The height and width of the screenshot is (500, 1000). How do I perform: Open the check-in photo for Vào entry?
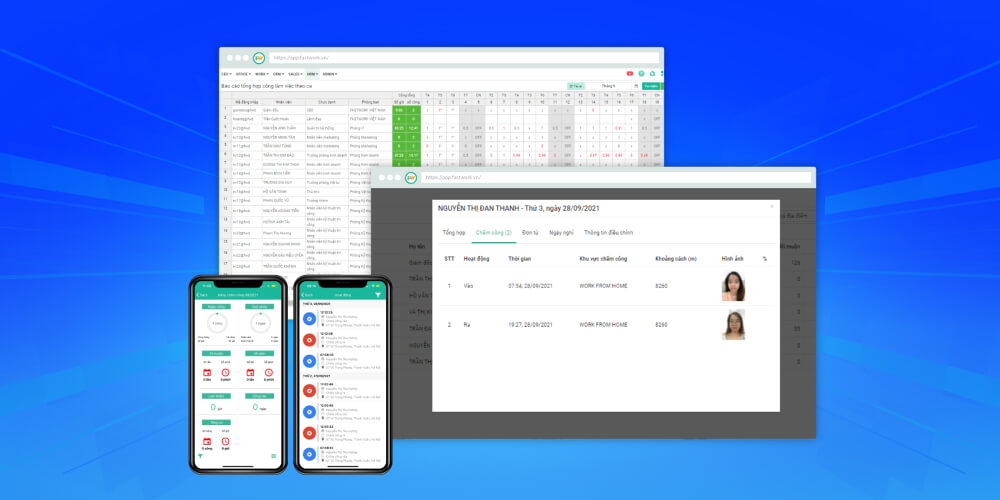click(733, 286)
